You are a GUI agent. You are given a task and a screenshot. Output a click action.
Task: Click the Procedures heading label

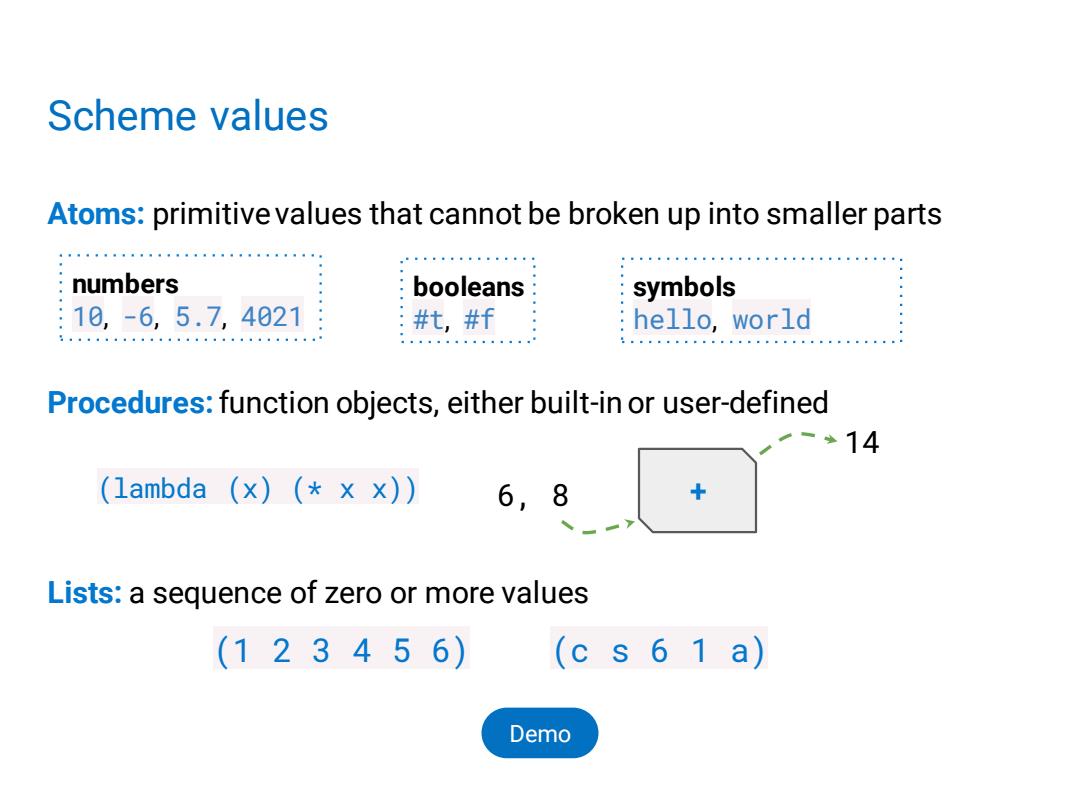[130, 402]
